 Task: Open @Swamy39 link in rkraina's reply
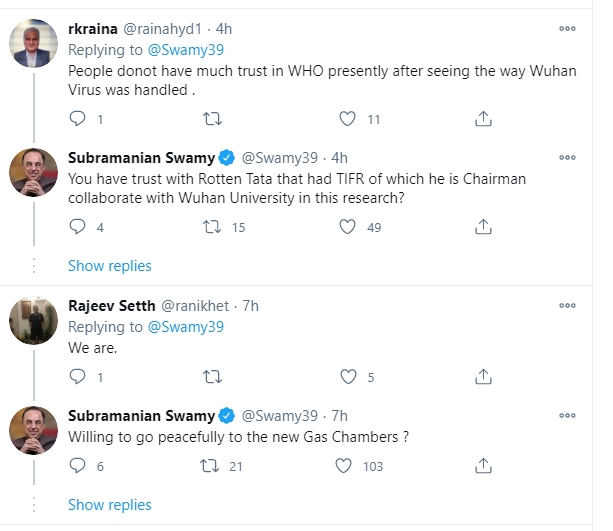186,50
